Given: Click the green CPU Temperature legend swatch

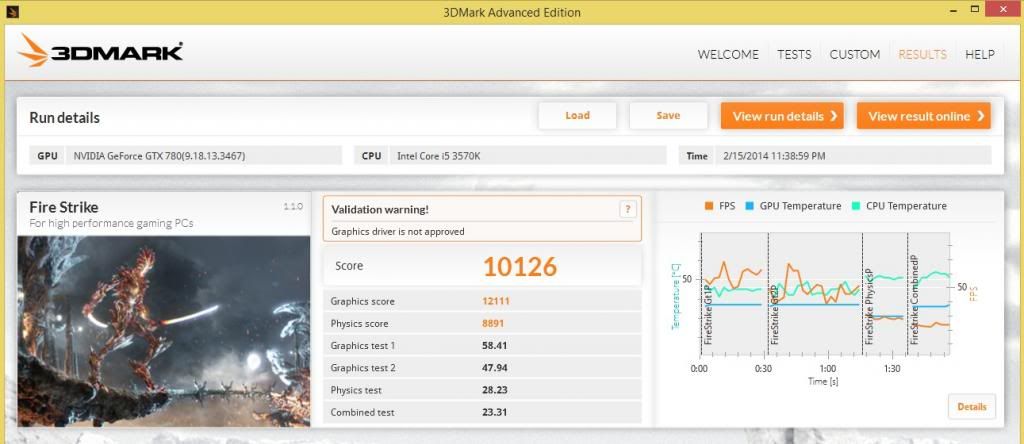Looking at the screenshot, I should pos(855,206).
